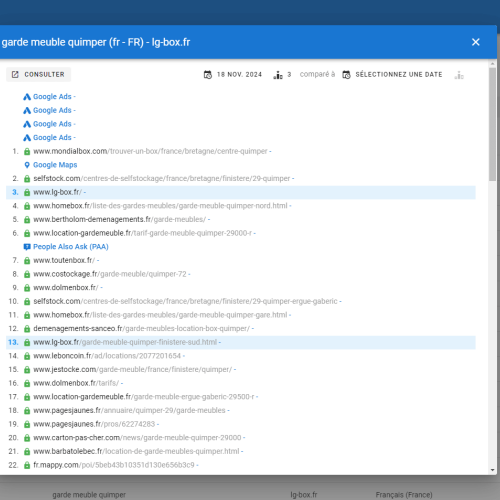Click the green padlock beside www.mondialbox.com
The width and height of the screenshot is (500, 500).
tap(27, 151)
